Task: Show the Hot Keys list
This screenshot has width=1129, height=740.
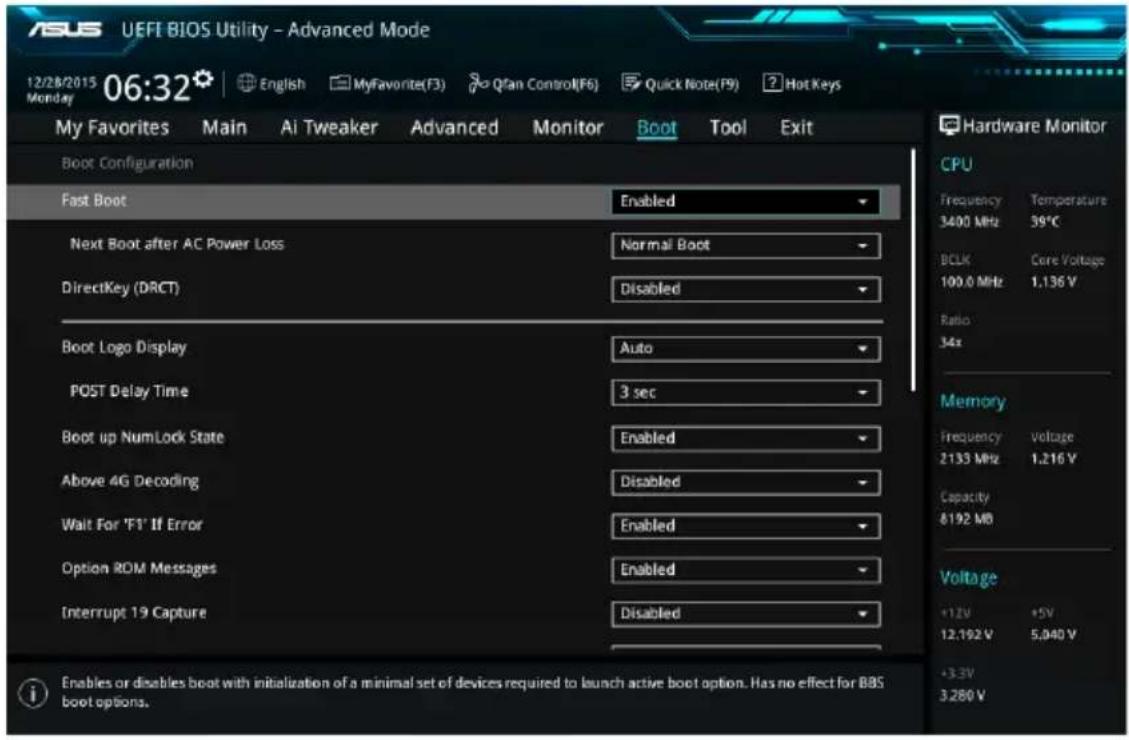Action: 802,84
